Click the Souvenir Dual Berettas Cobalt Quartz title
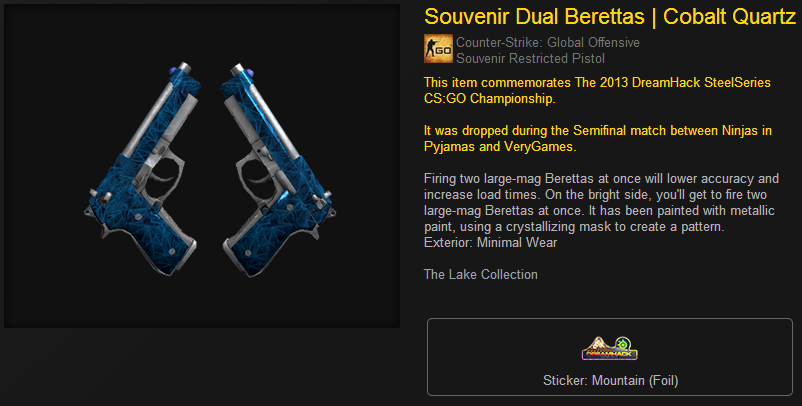The width and height of the screenshot is (802, 406). 610,16
